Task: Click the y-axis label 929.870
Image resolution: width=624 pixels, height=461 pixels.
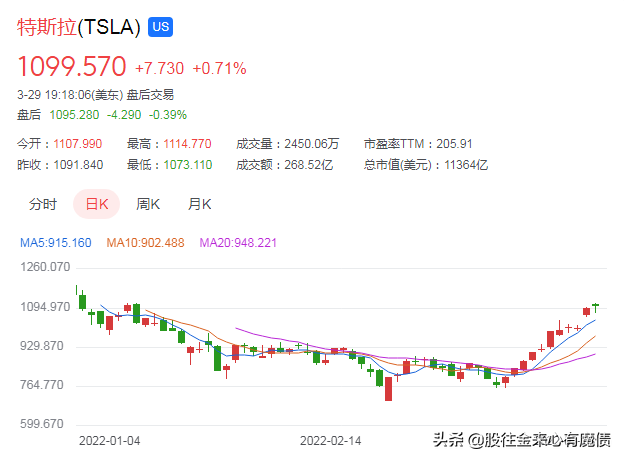Action: pos(42,346)
